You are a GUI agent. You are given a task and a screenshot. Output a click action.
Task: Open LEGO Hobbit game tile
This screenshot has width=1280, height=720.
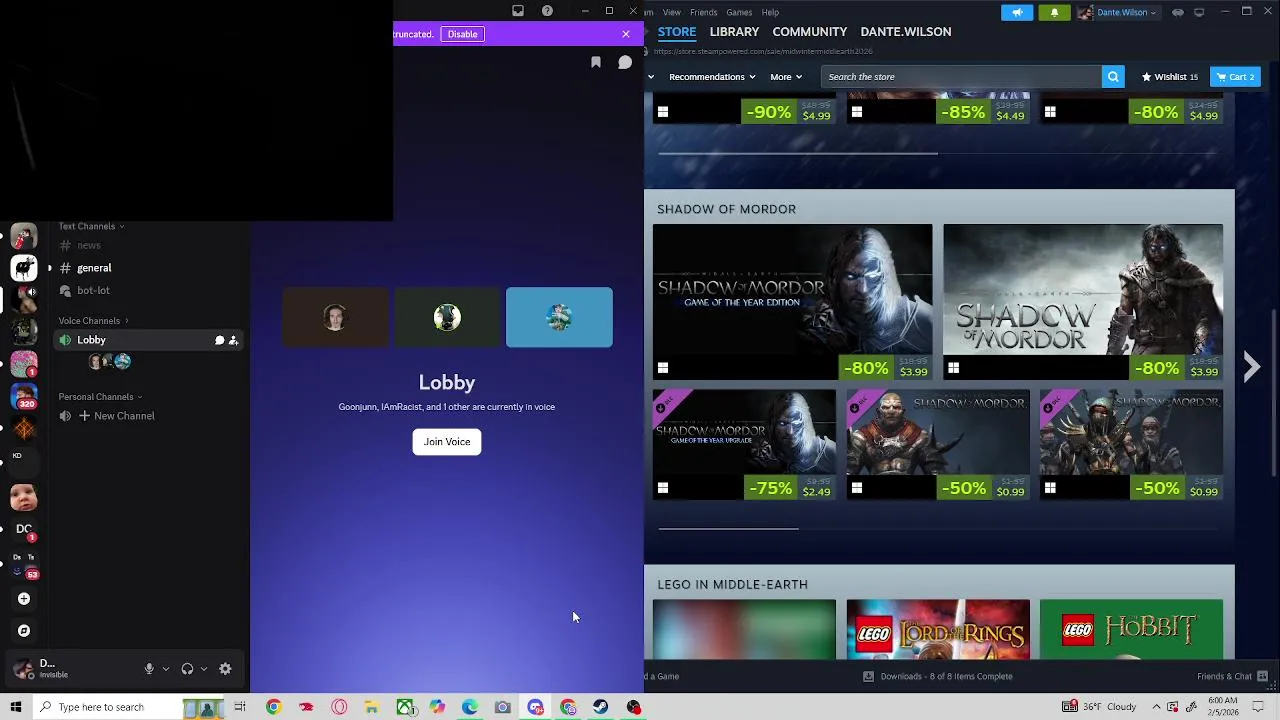[1131, 630]
